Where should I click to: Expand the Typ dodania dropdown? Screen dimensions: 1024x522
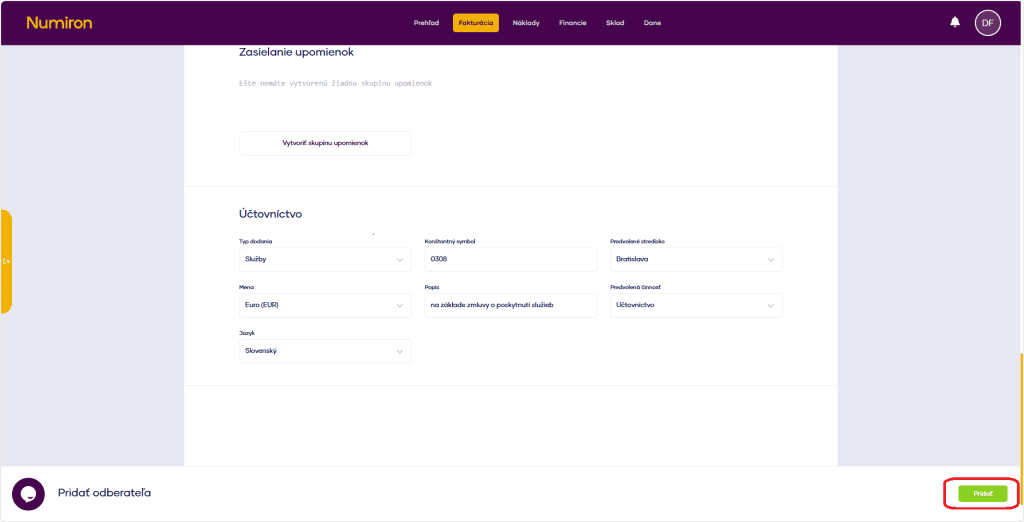(x=324, y=259)
